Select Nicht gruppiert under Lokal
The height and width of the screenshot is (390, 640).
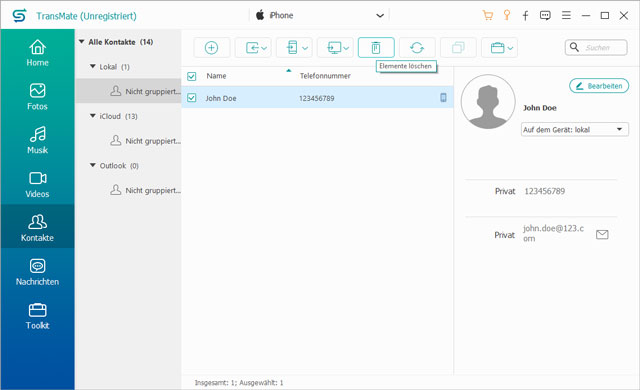coord(129,91)
